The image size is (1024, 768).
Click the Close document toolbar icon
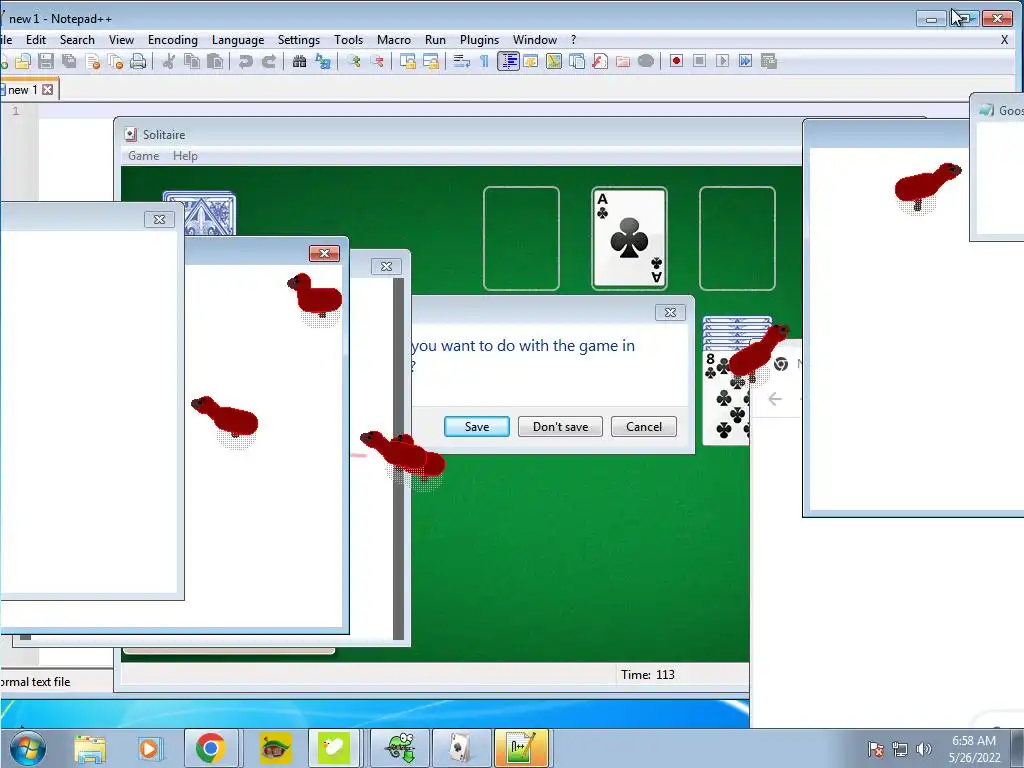pos(92,61)
